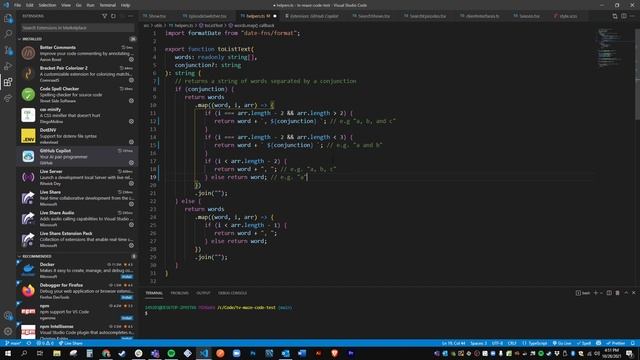
Task: Open the Manage gear in the activity bar
Action: 8,331
